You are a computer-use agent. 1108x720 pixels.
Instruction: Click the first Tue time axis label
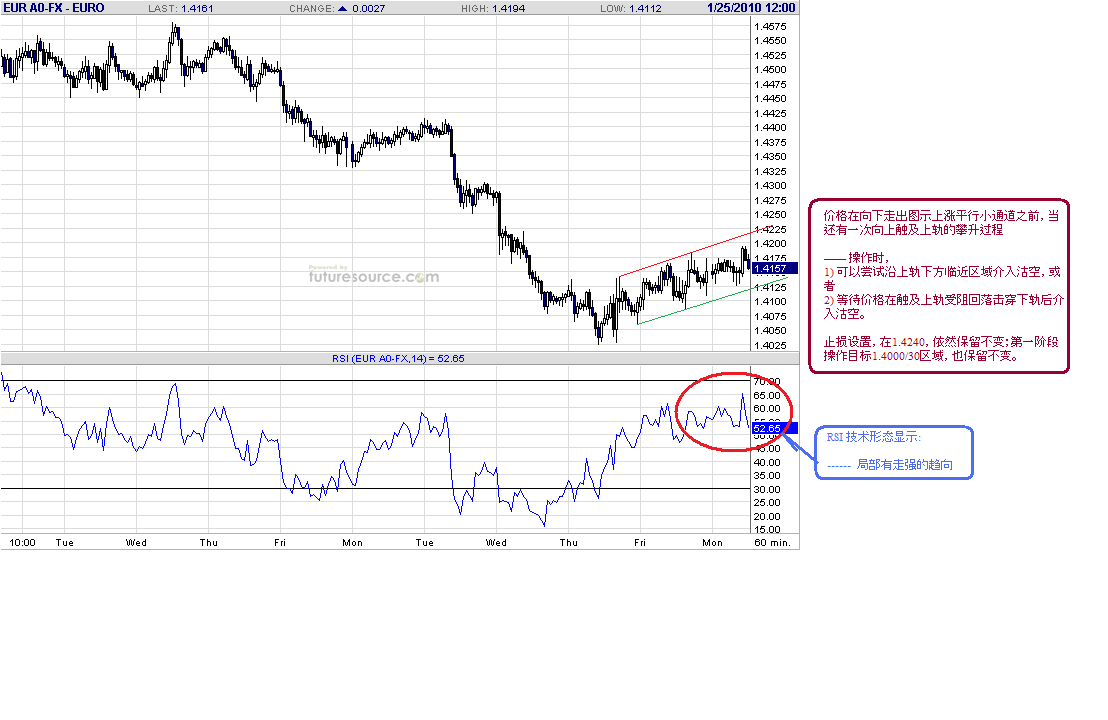pyautogui.click(x=64, y=543)
